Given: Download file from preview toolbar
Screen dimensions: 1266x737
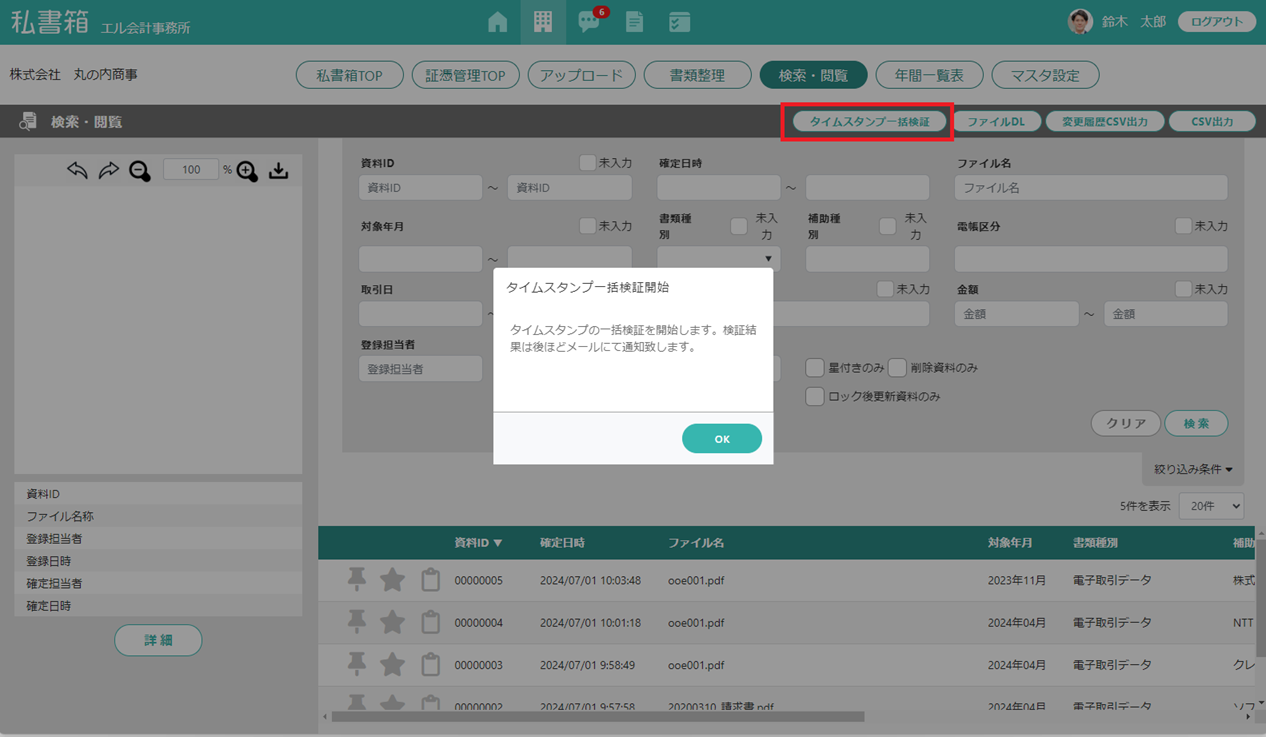Looking at the screenshot, I should tap(278, 170).
